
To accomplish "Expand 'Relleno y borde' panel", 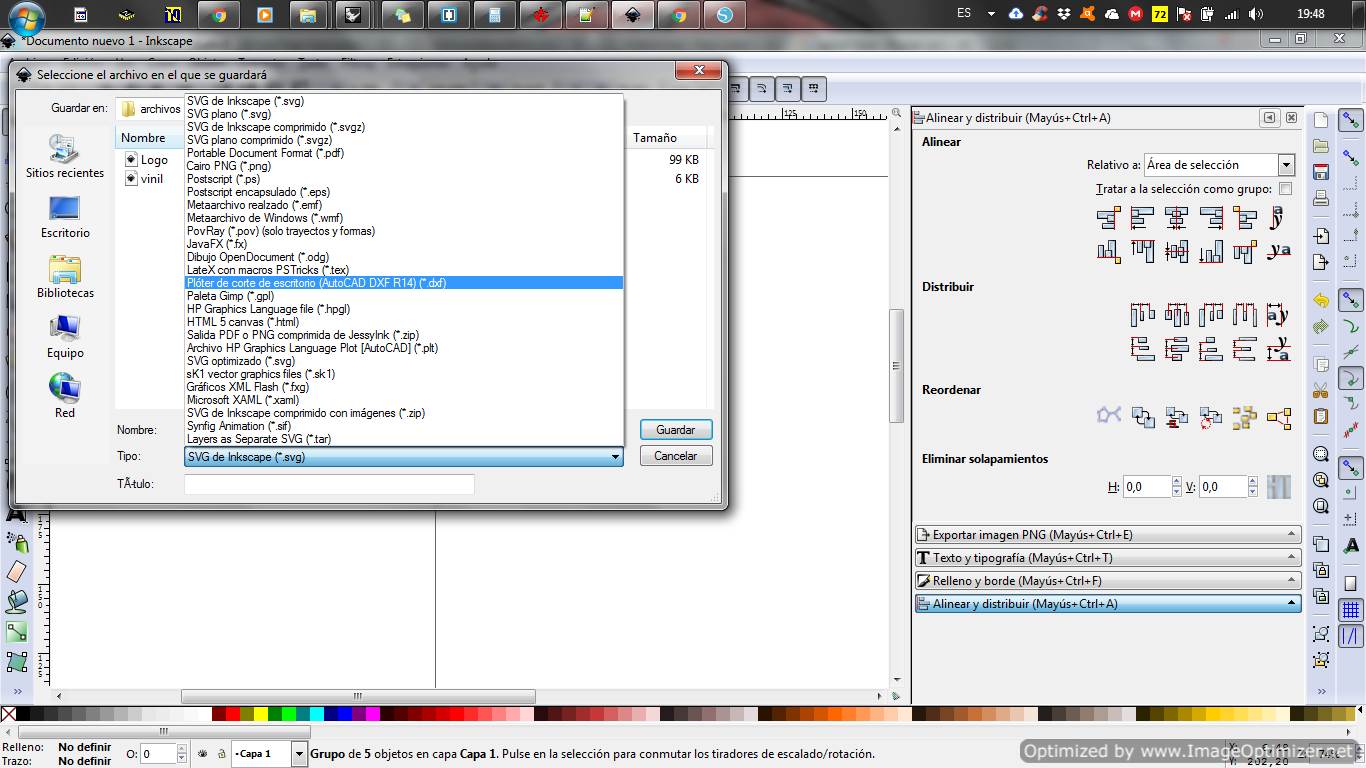I will click(1108, 581).
